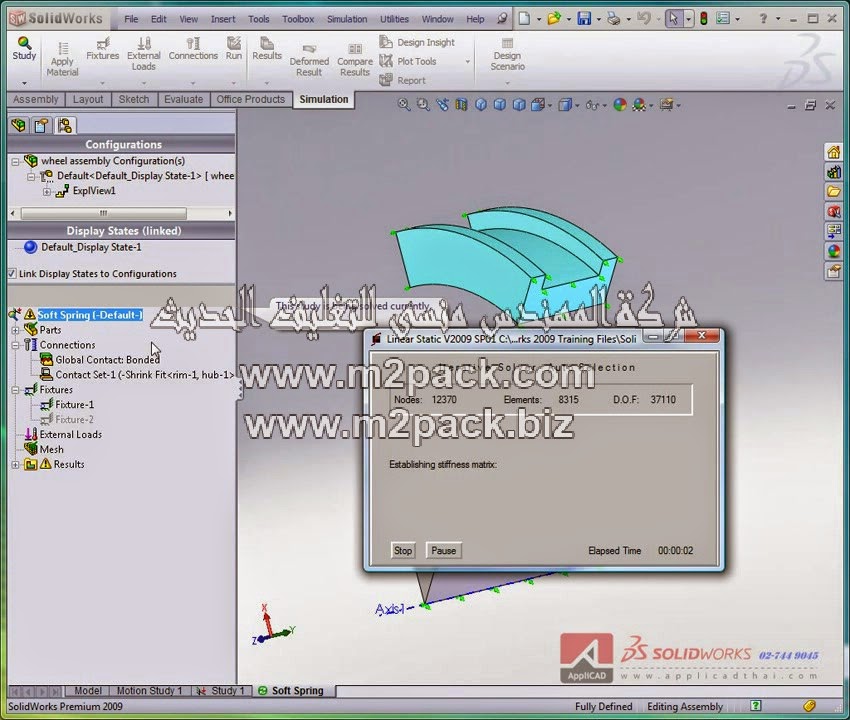850x720 pixels.
Task: Click the Report tool
Action: tap(402, 80)
